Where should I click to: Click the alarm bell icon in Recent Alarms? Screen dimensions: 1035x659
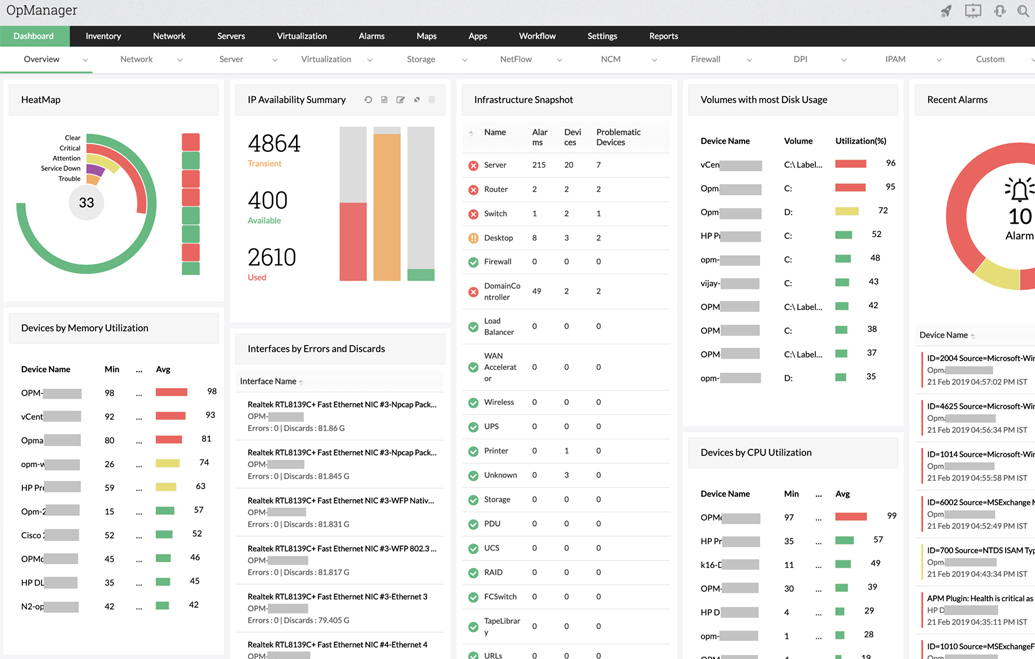[1020, 190]
